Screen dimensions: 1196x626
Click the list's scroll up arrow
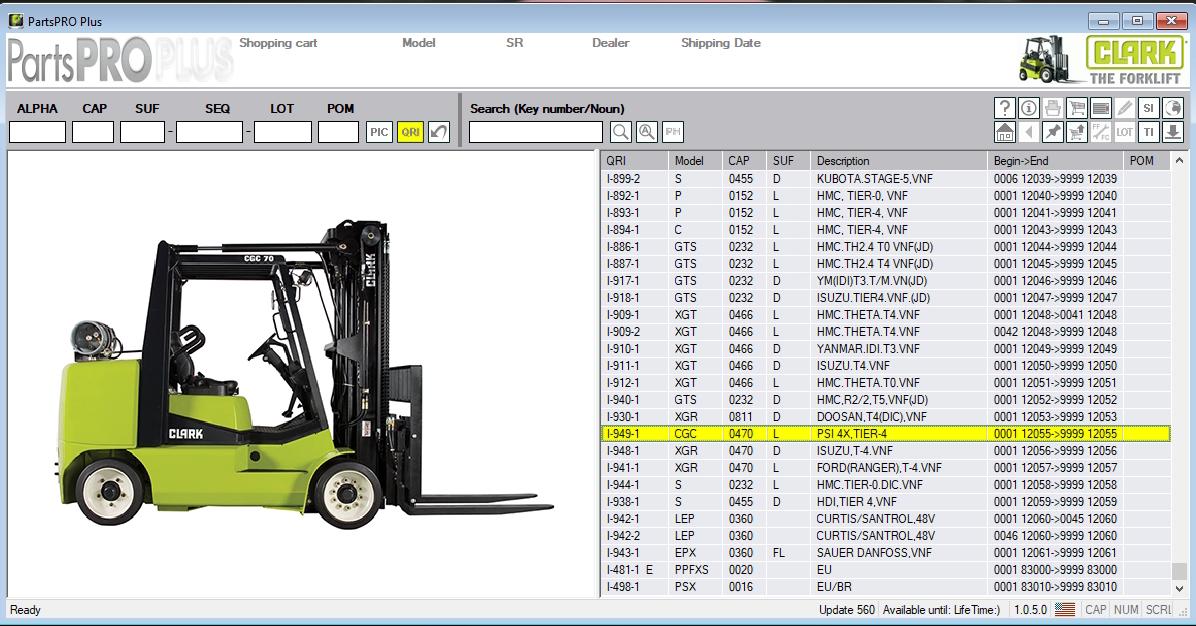click(1179, 161)
